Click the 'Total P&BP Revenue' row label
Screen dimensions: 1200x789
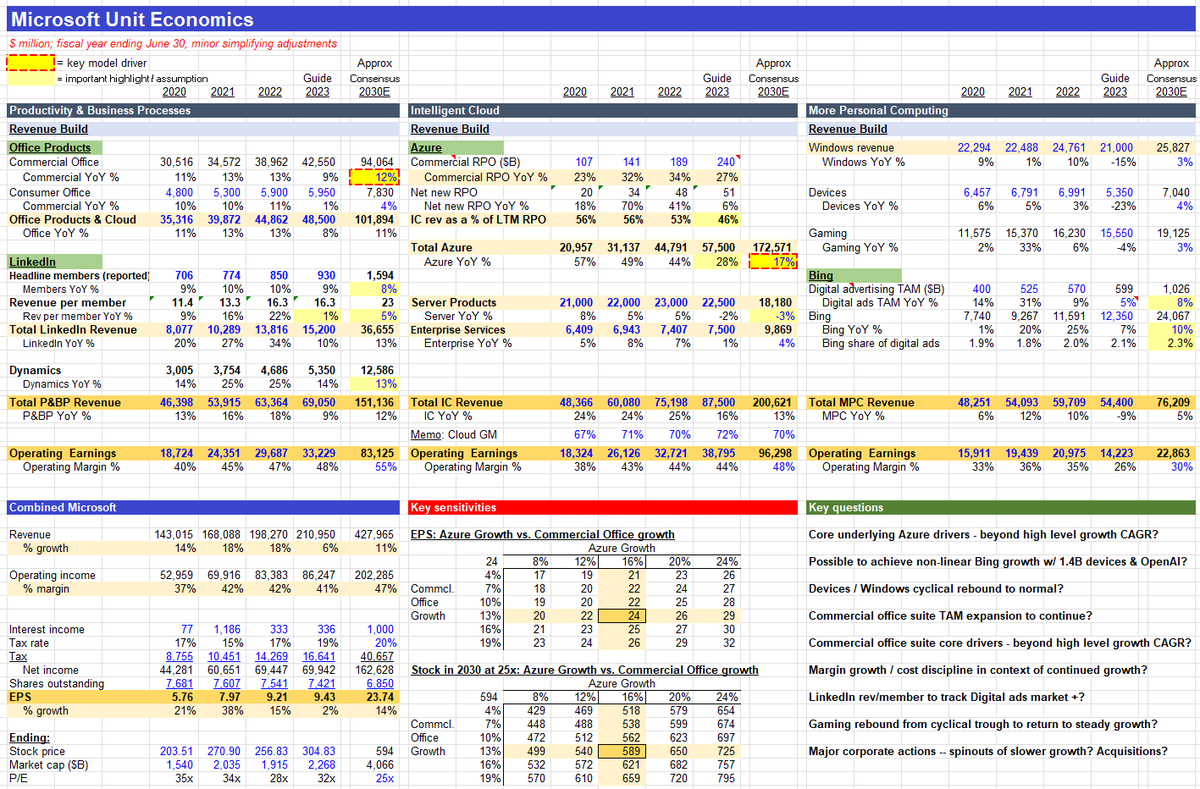click(64, 403)
